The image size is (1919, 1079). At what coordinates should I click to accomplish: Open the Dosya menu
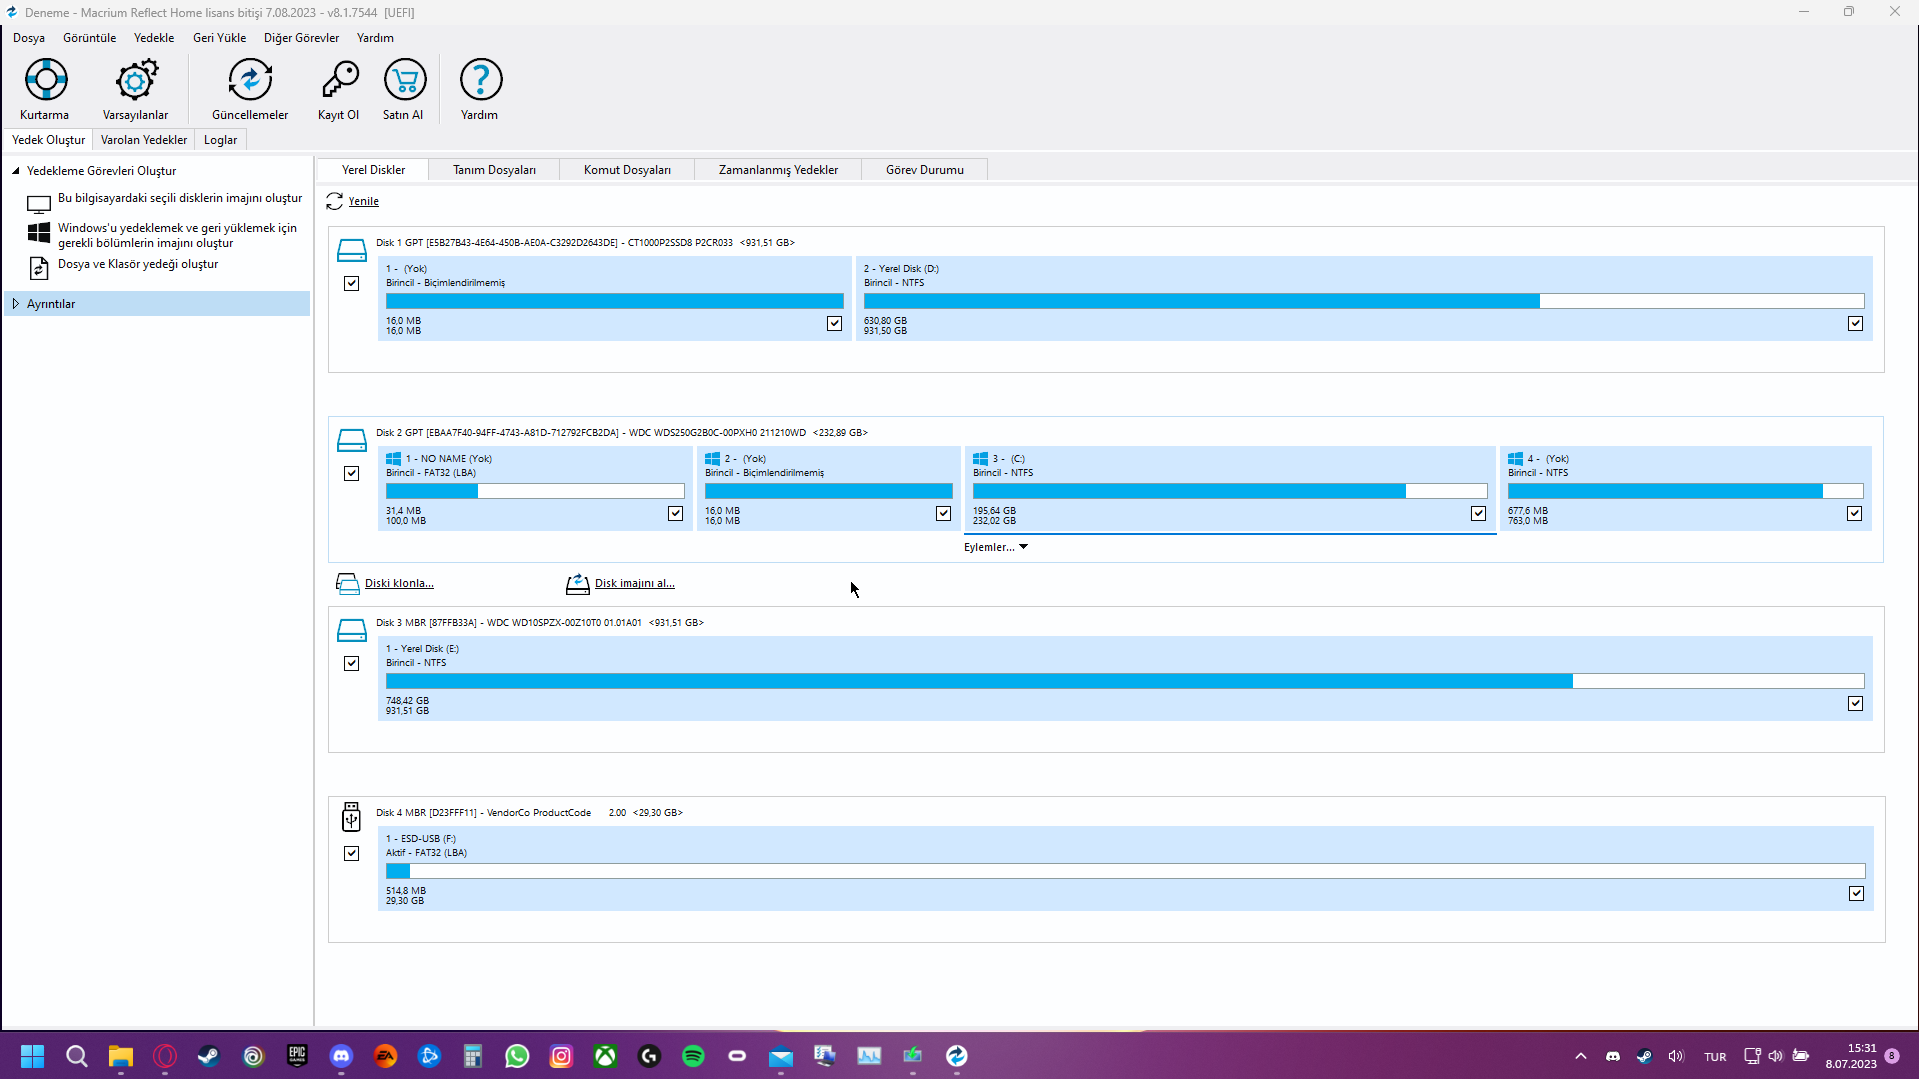coord(29,38)
